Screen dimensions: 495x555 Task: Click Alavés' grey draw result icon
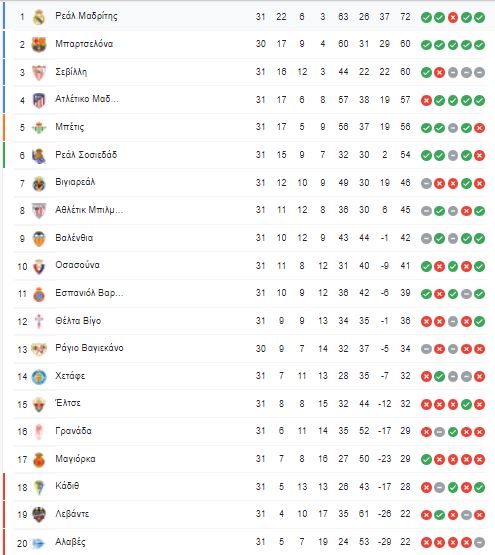(479, 542)
